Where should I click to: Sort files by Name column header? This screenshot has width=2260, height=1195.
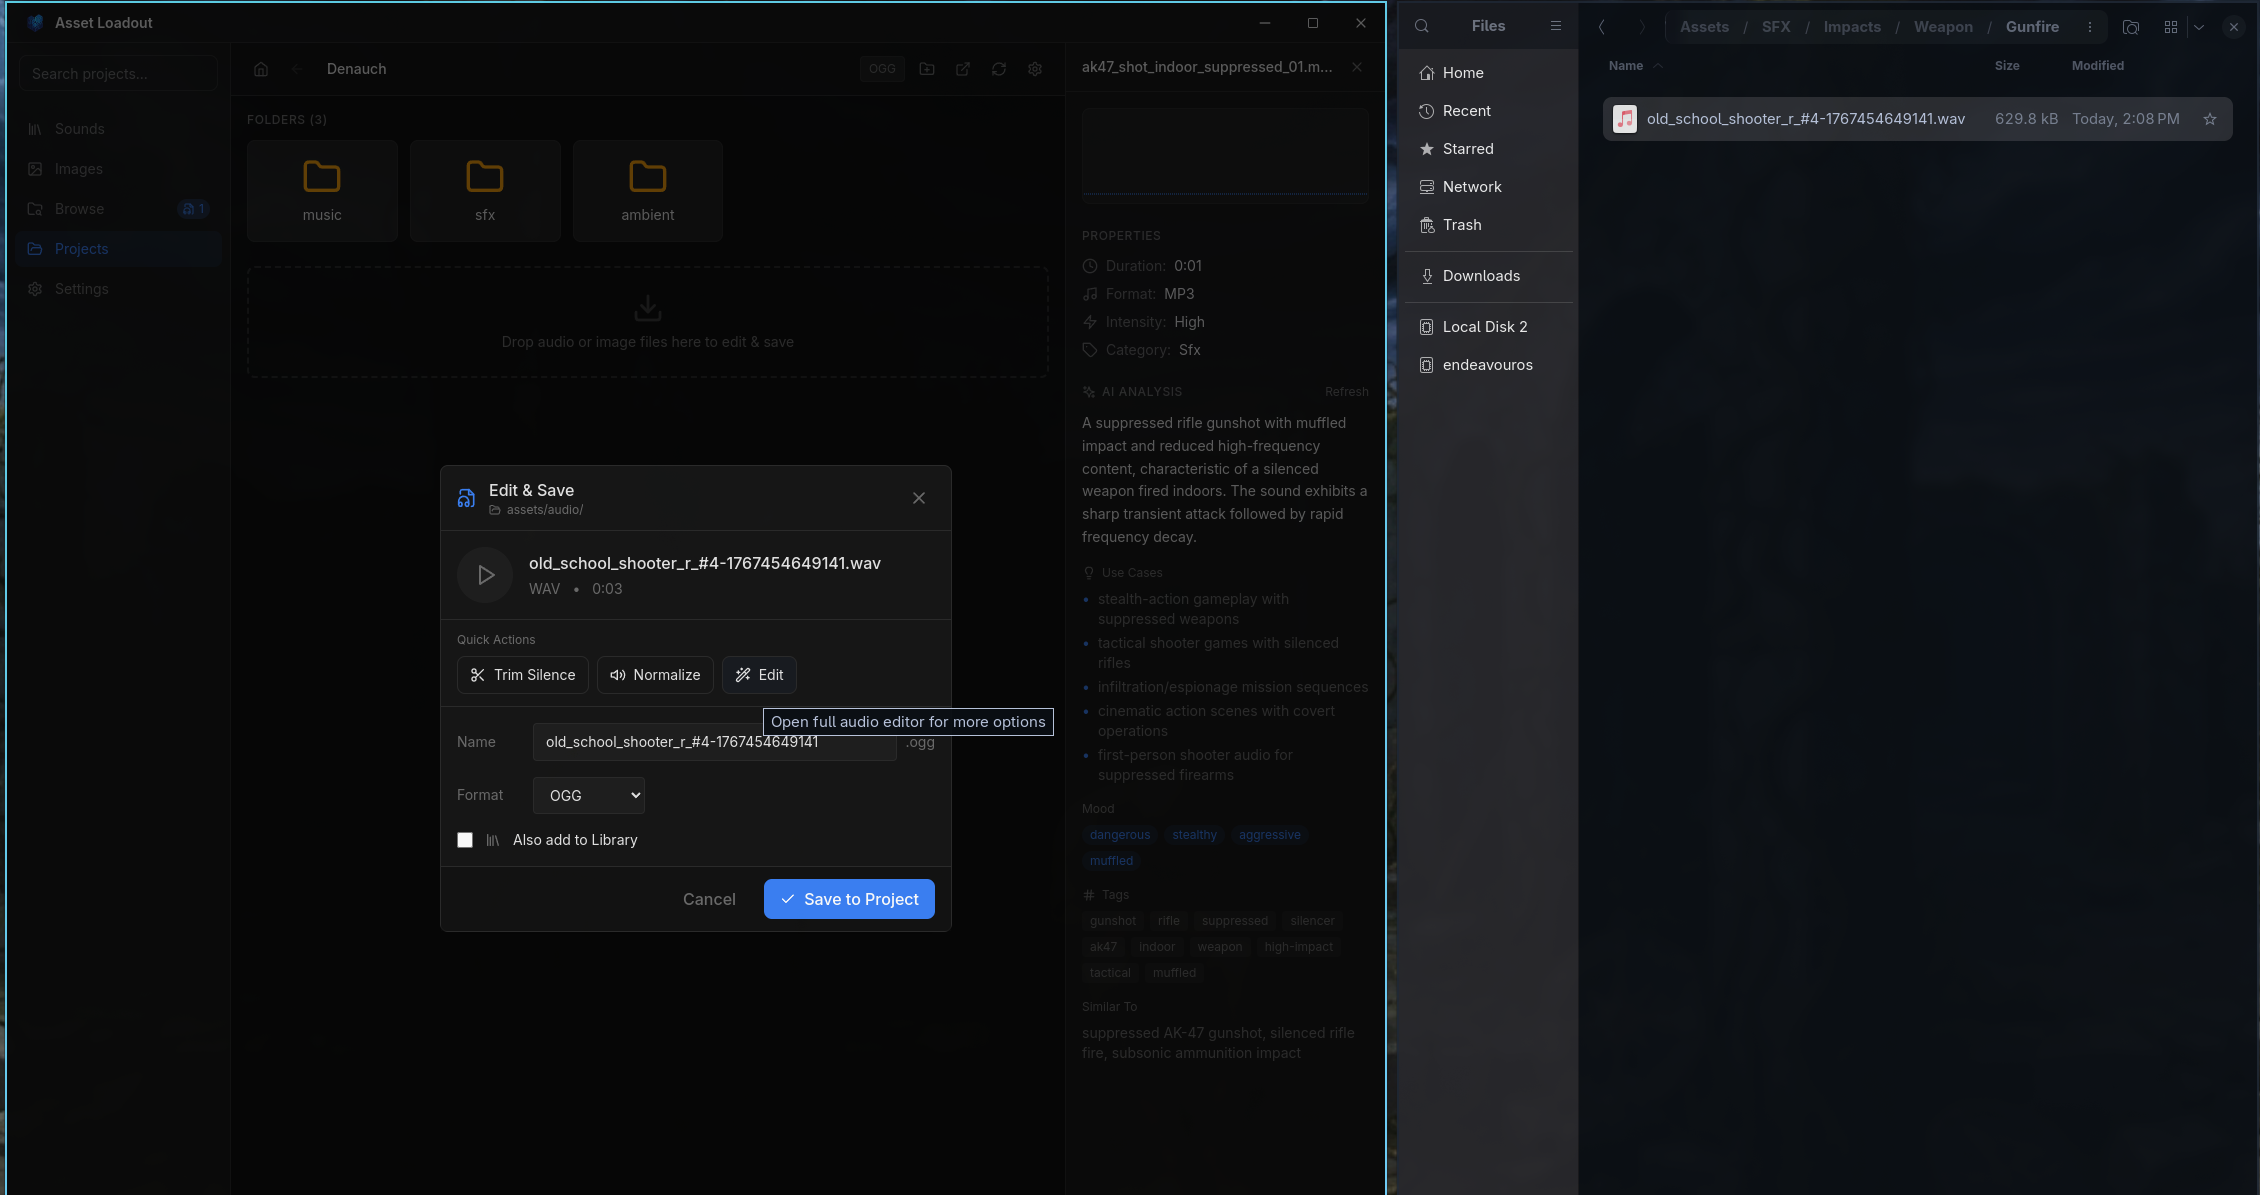(1625, 66)
